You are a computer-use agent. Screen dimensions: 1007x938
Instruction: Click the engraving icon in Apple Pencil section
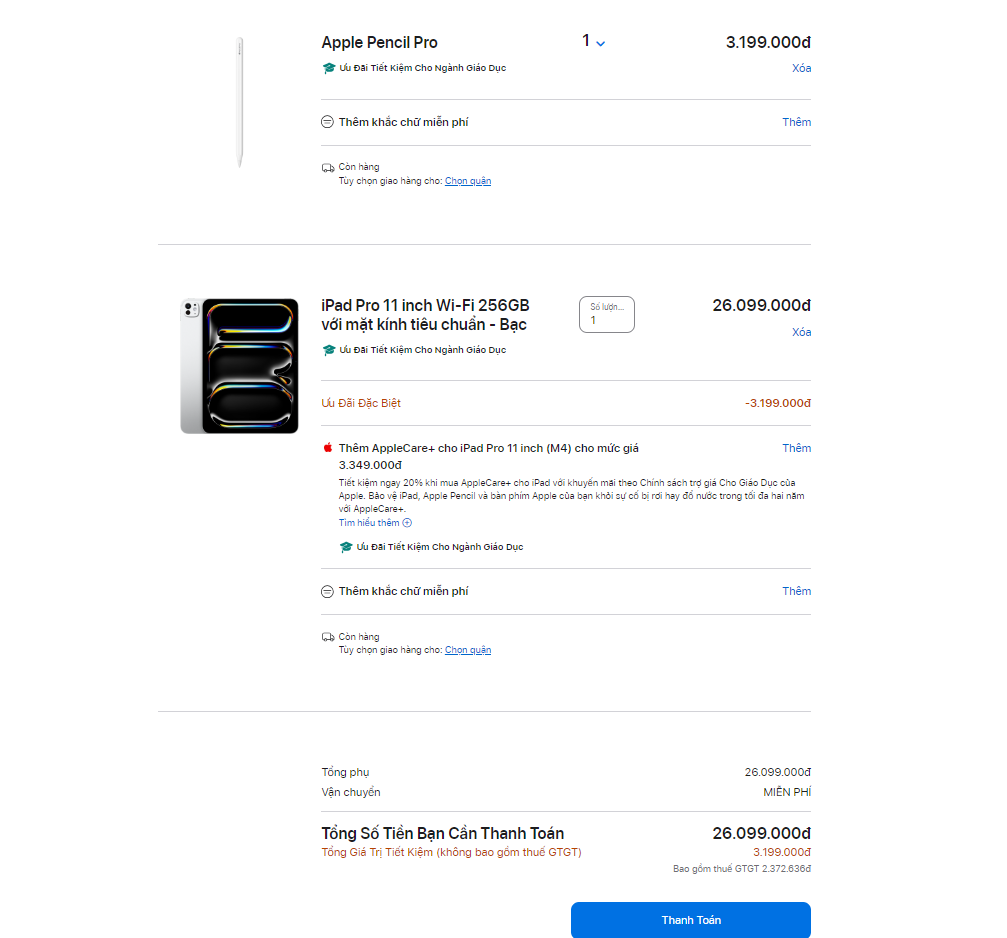click(x=328, y=122)
